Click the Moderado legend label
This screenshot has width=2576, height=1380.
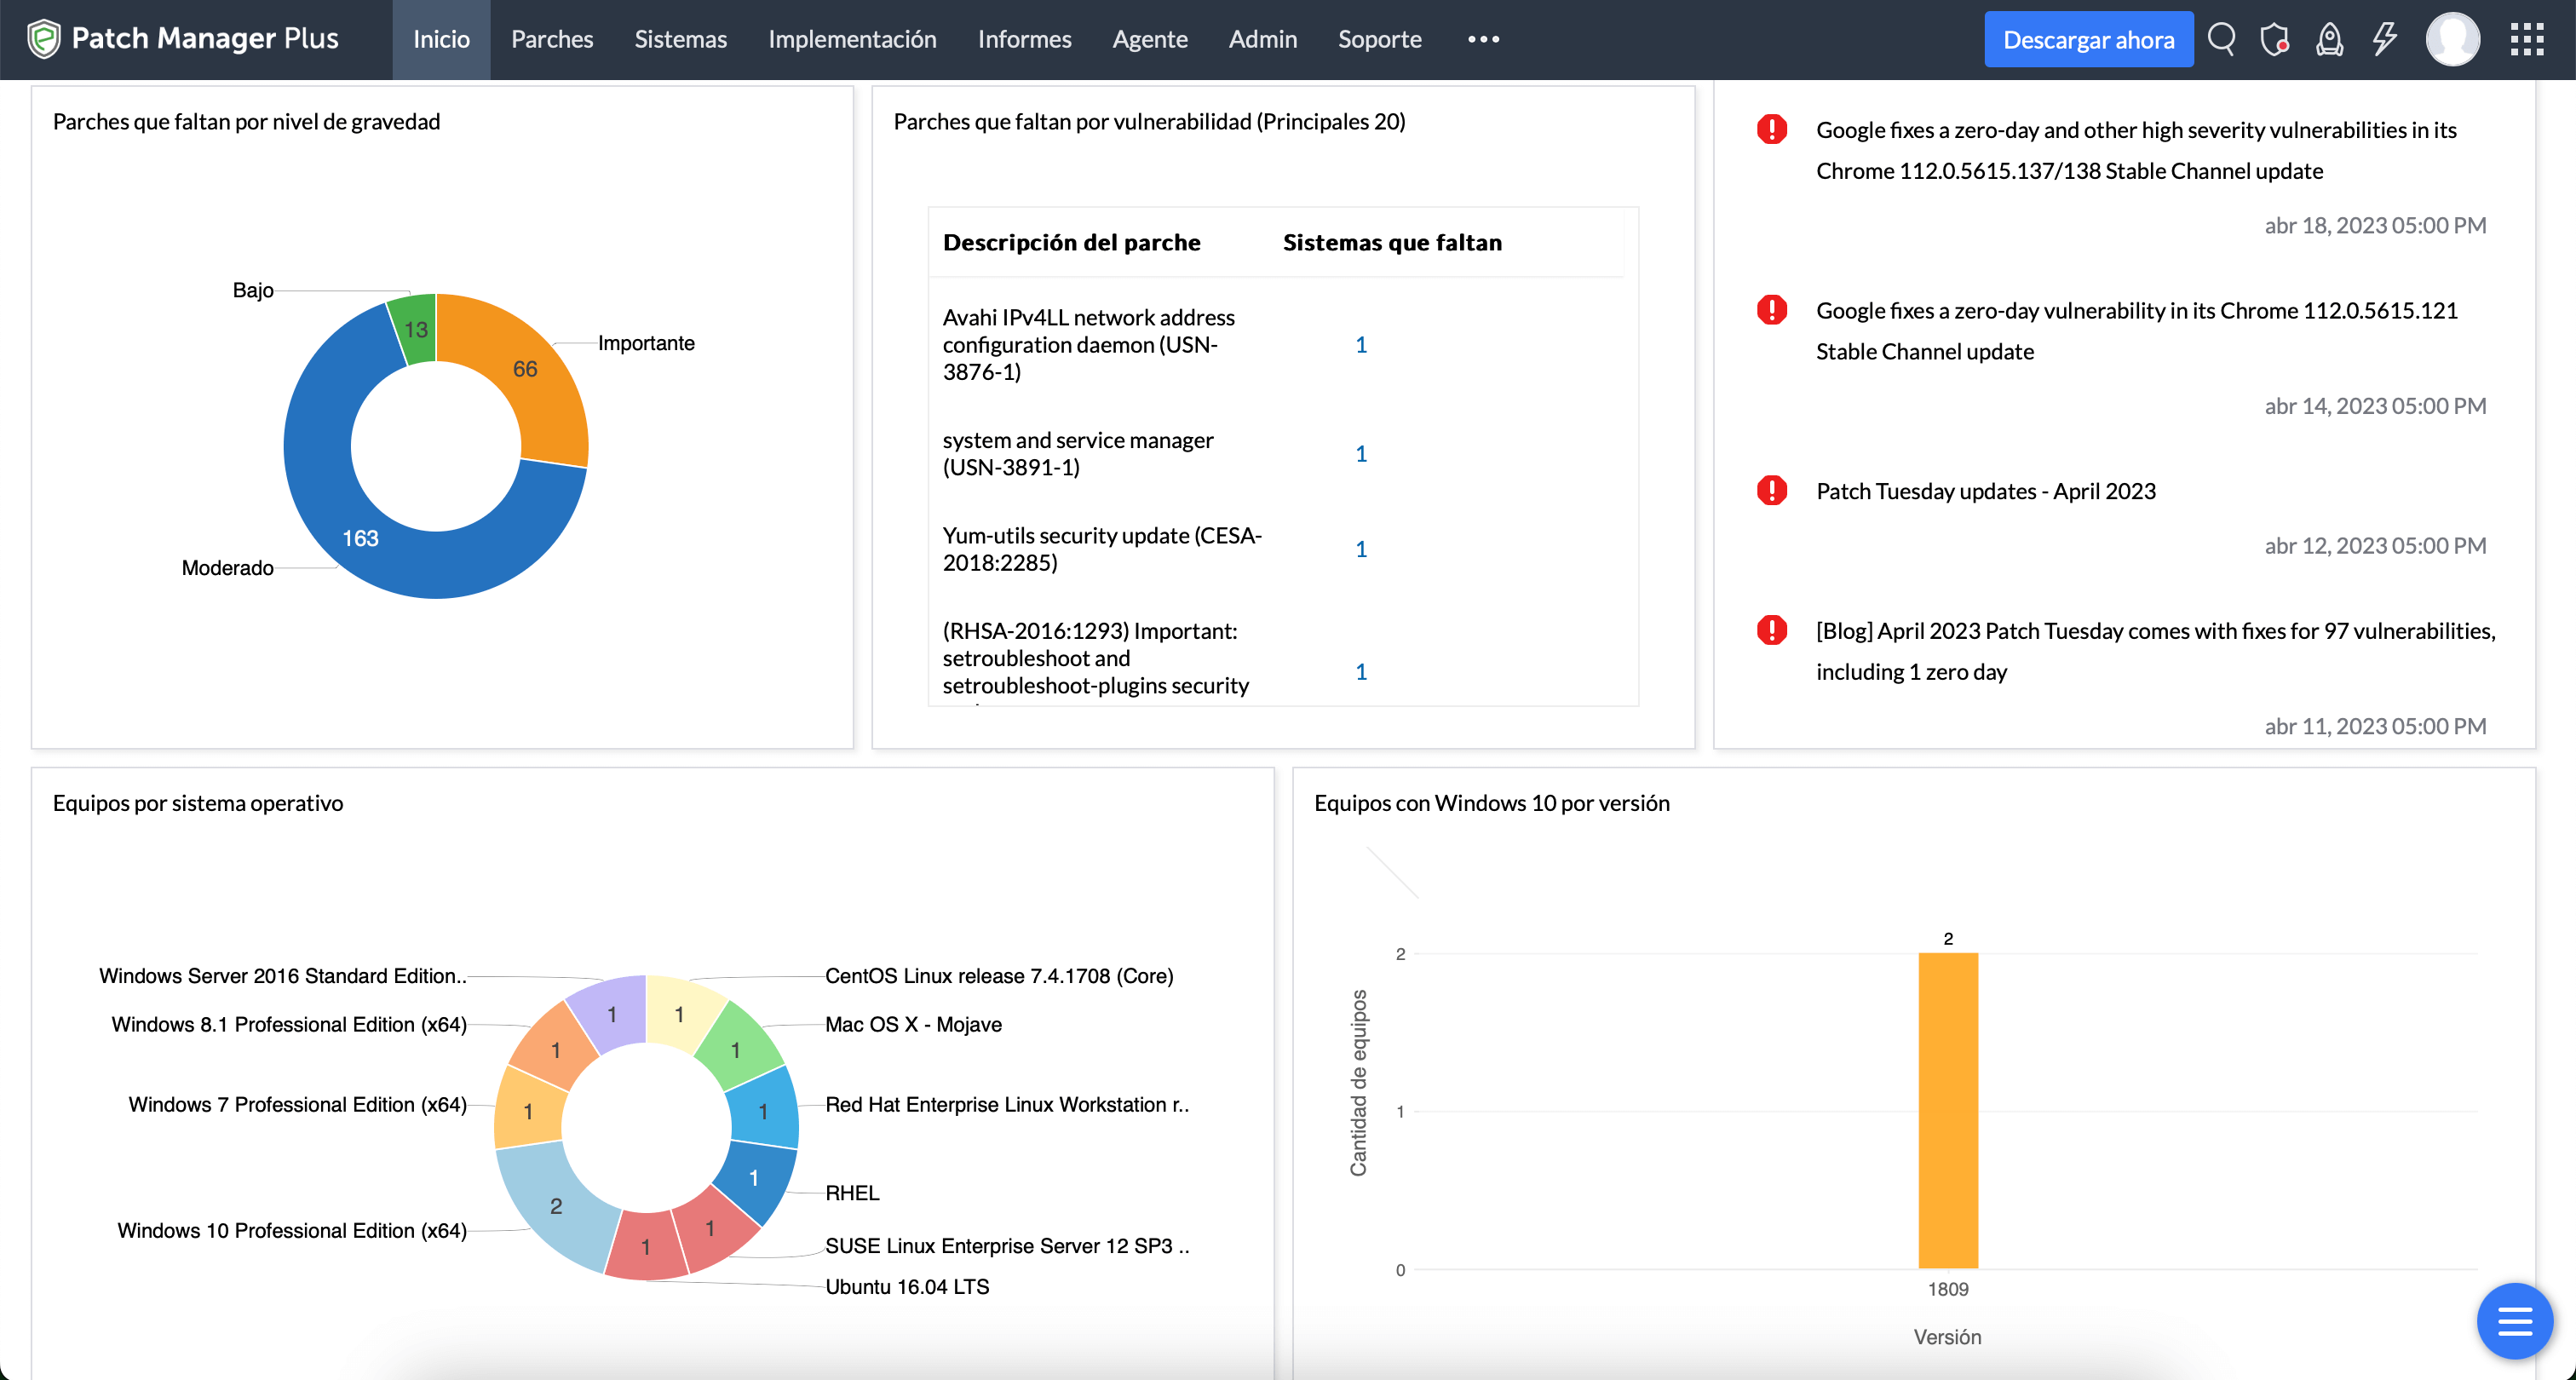pos(227,568)
